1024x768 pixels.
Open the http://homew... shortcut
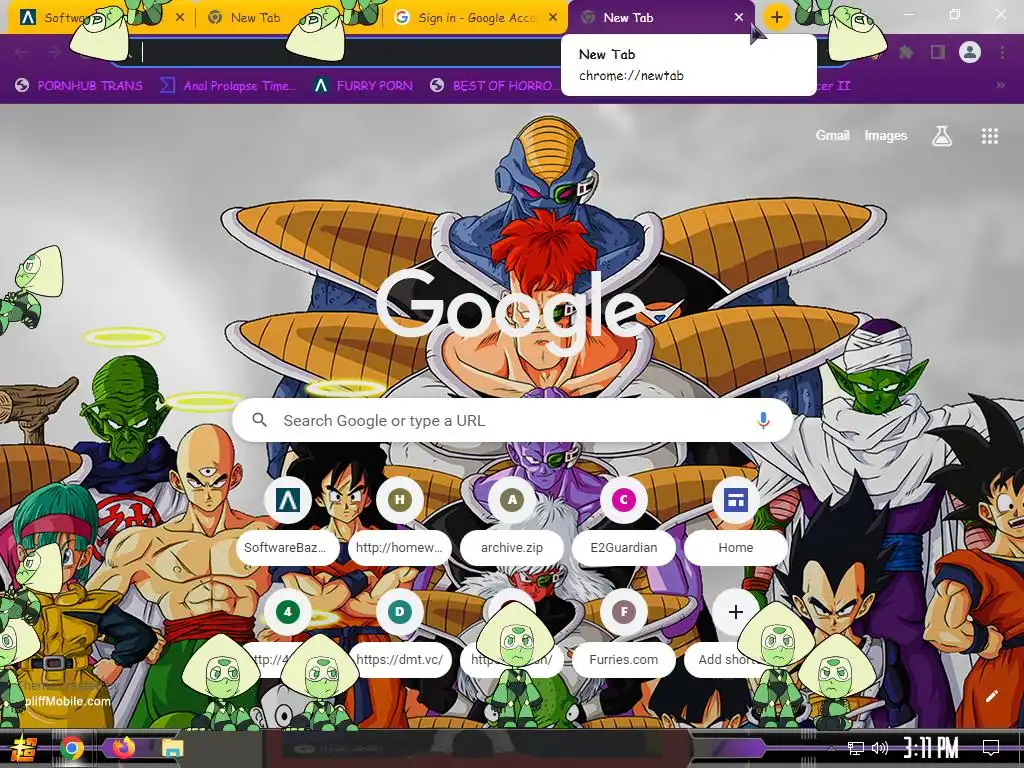click(x=400, y=522)
